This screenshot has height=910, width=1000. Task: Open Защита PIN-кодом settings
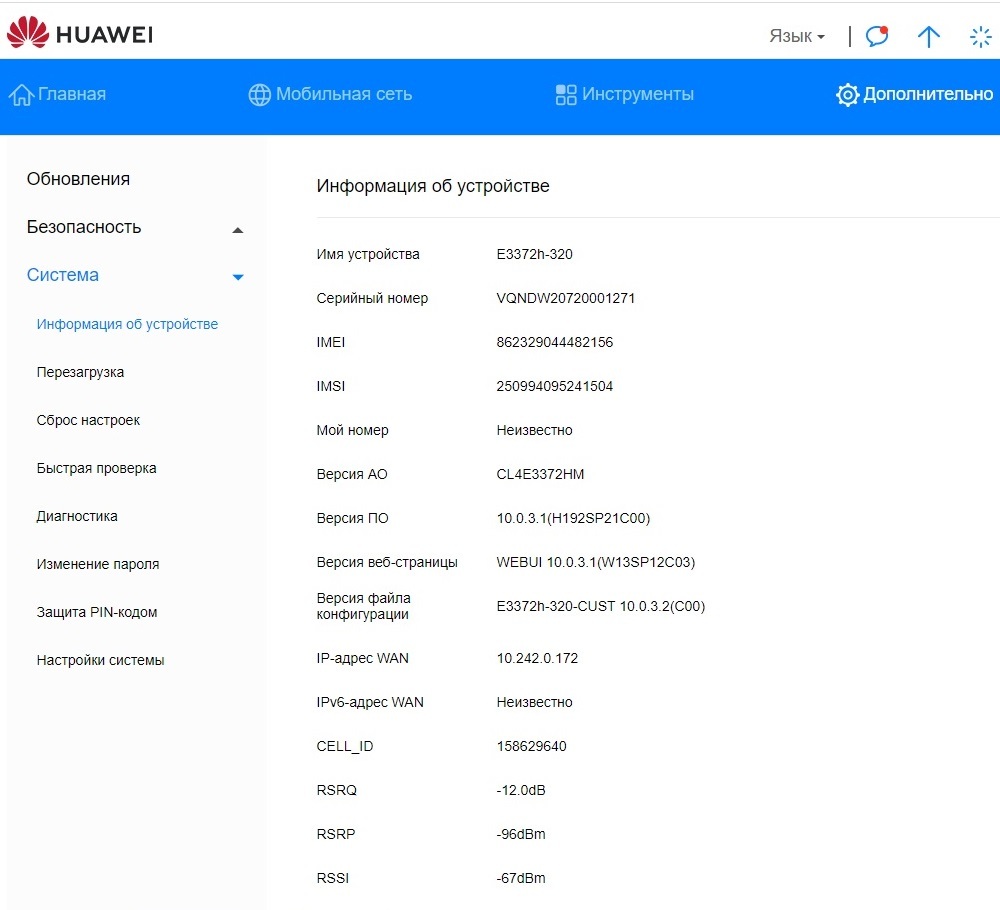click(x=97, y=612)
